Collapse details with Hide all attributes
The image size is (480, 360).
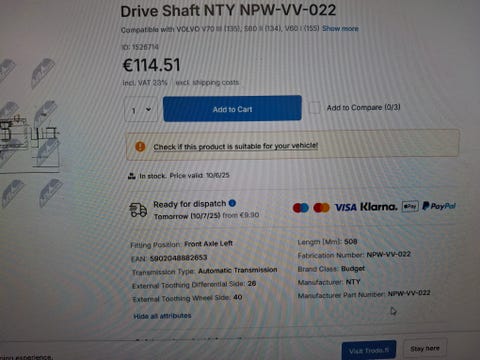click(162, 316)
